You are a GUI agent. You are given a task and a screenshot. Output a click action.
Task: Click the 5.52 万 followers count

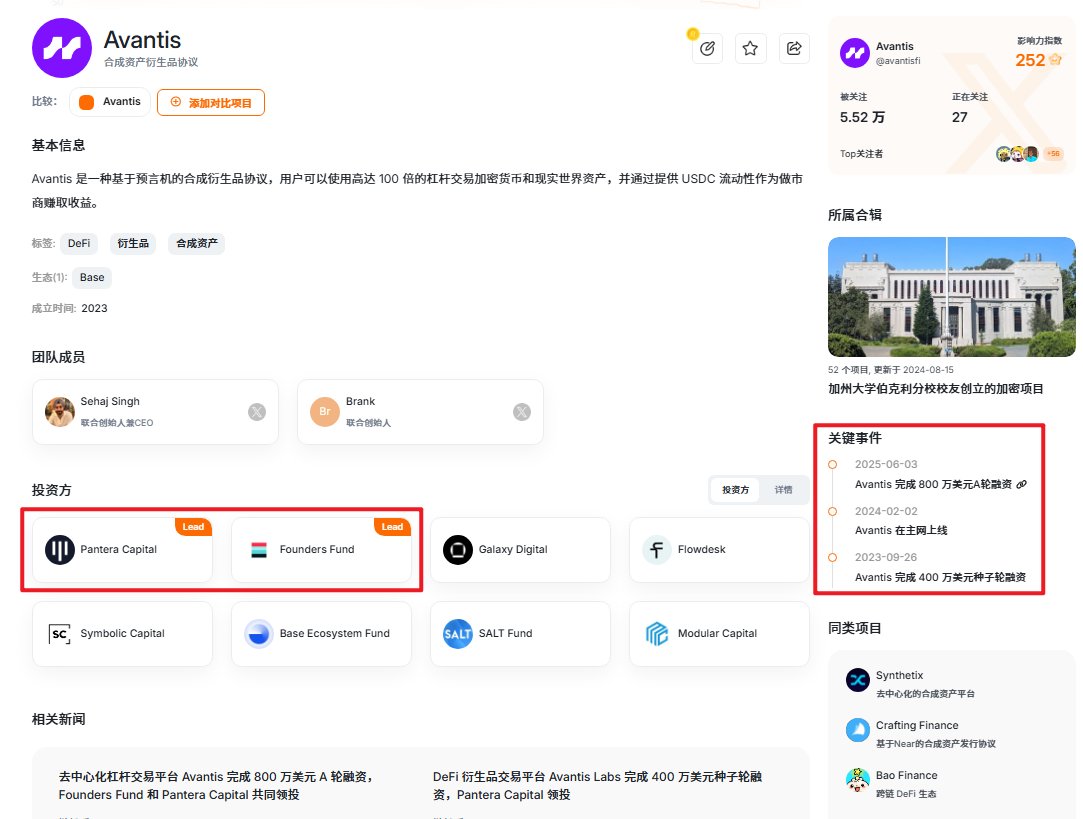862,117
